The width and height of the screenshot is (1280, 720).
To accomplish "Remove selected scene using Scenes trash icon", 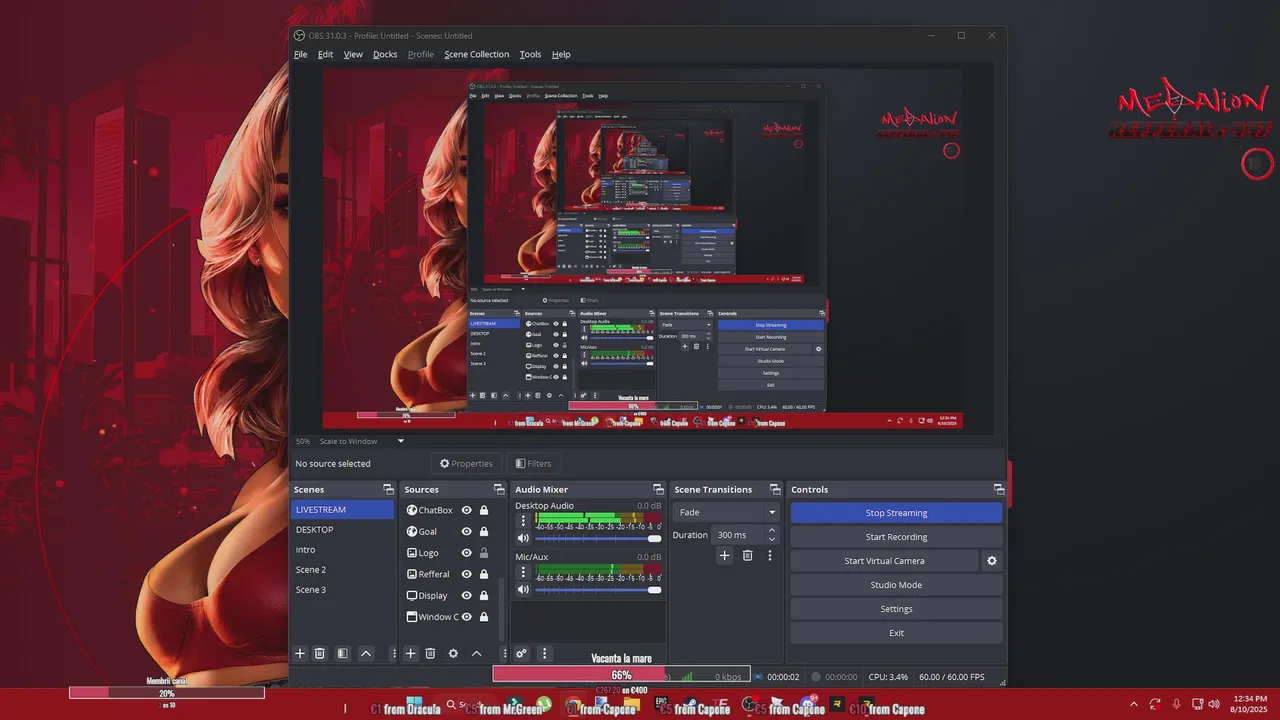I will [320, 653].
